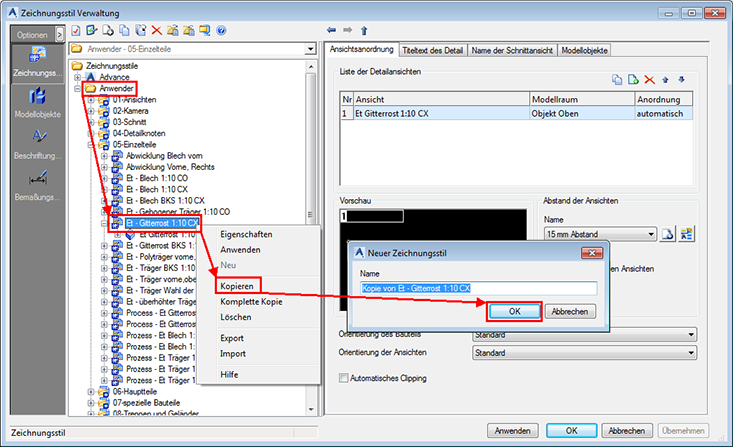Screen dimensions: 733x447
Task: Move detail view up with small blue arrow
Action: pyautogui.click(x=665, y=80)
